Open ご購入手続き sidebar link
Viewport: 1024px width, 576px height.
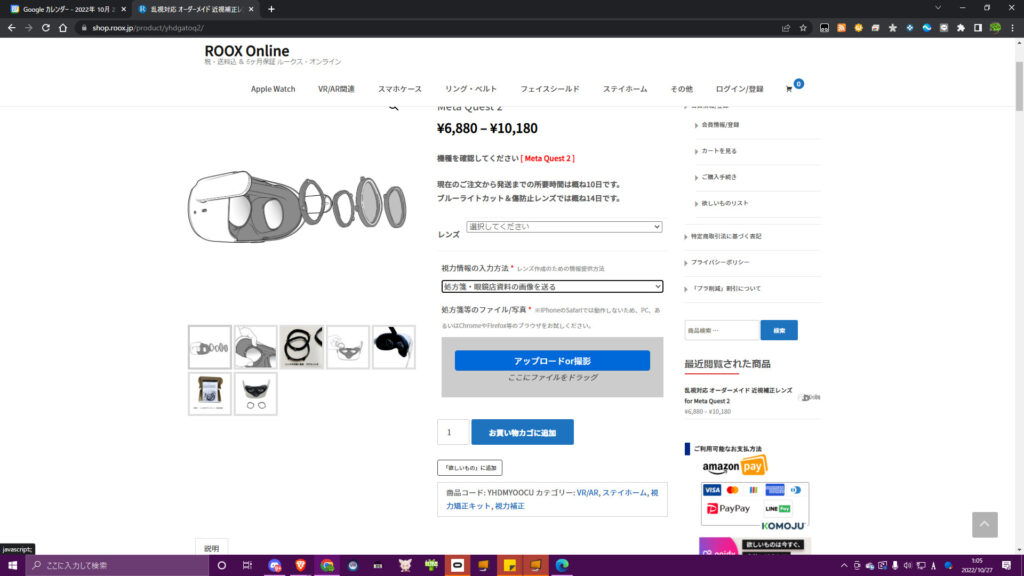click(x=719, y=177)
